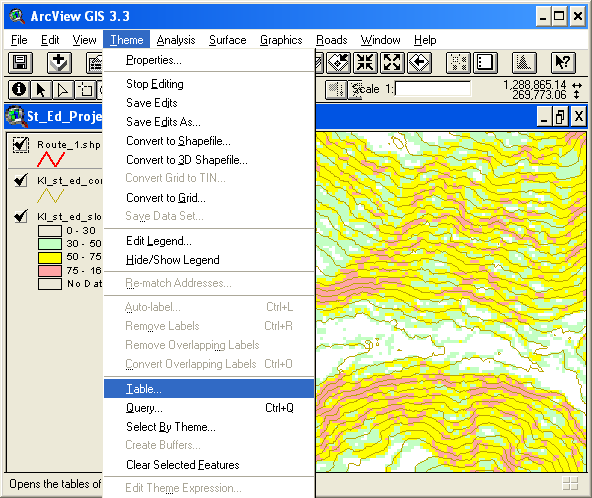
Task: Close the St_Ed_Proje view window
Action: click(578, 116)
